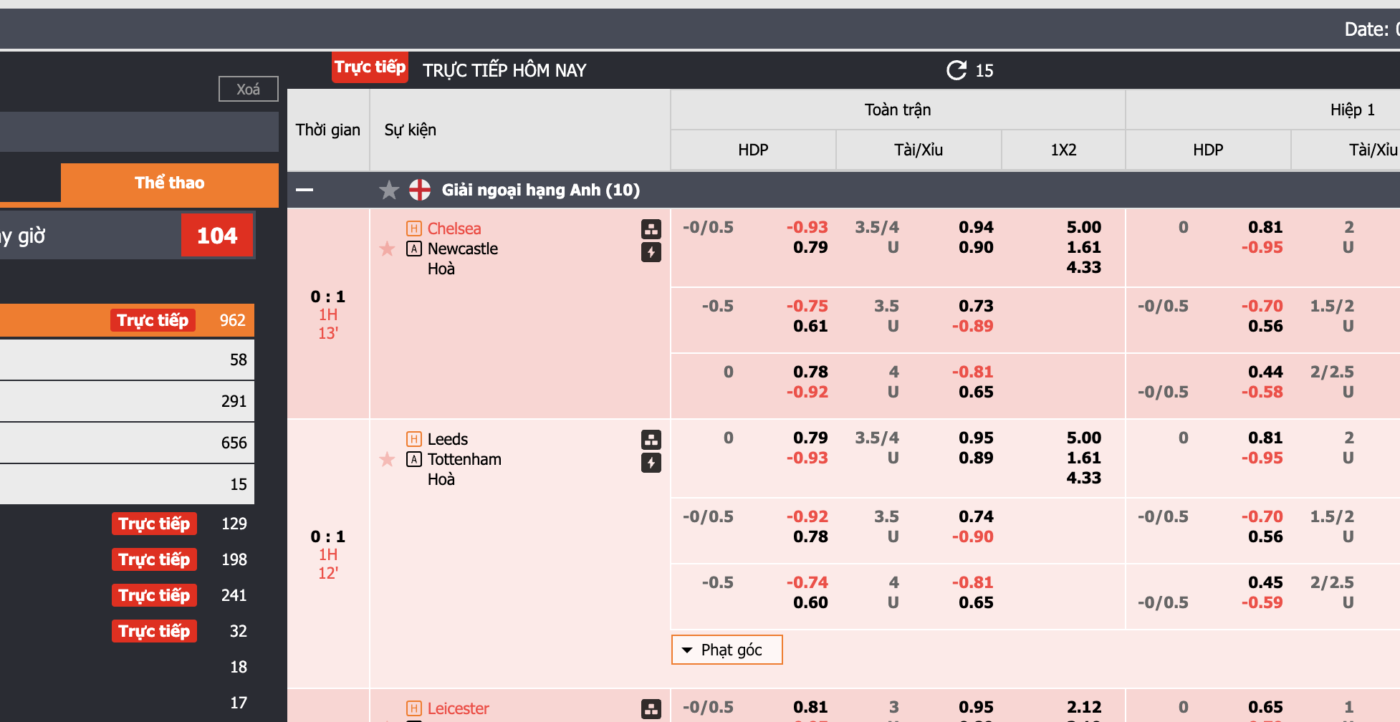Select sidebar row with count 656

[x=127, y=443]
